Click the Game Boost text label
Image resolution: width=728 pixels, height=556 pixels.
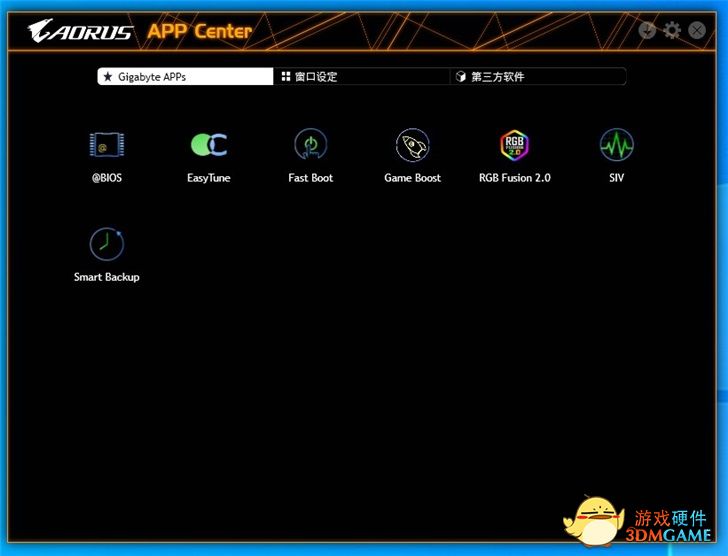click(413, 178)
